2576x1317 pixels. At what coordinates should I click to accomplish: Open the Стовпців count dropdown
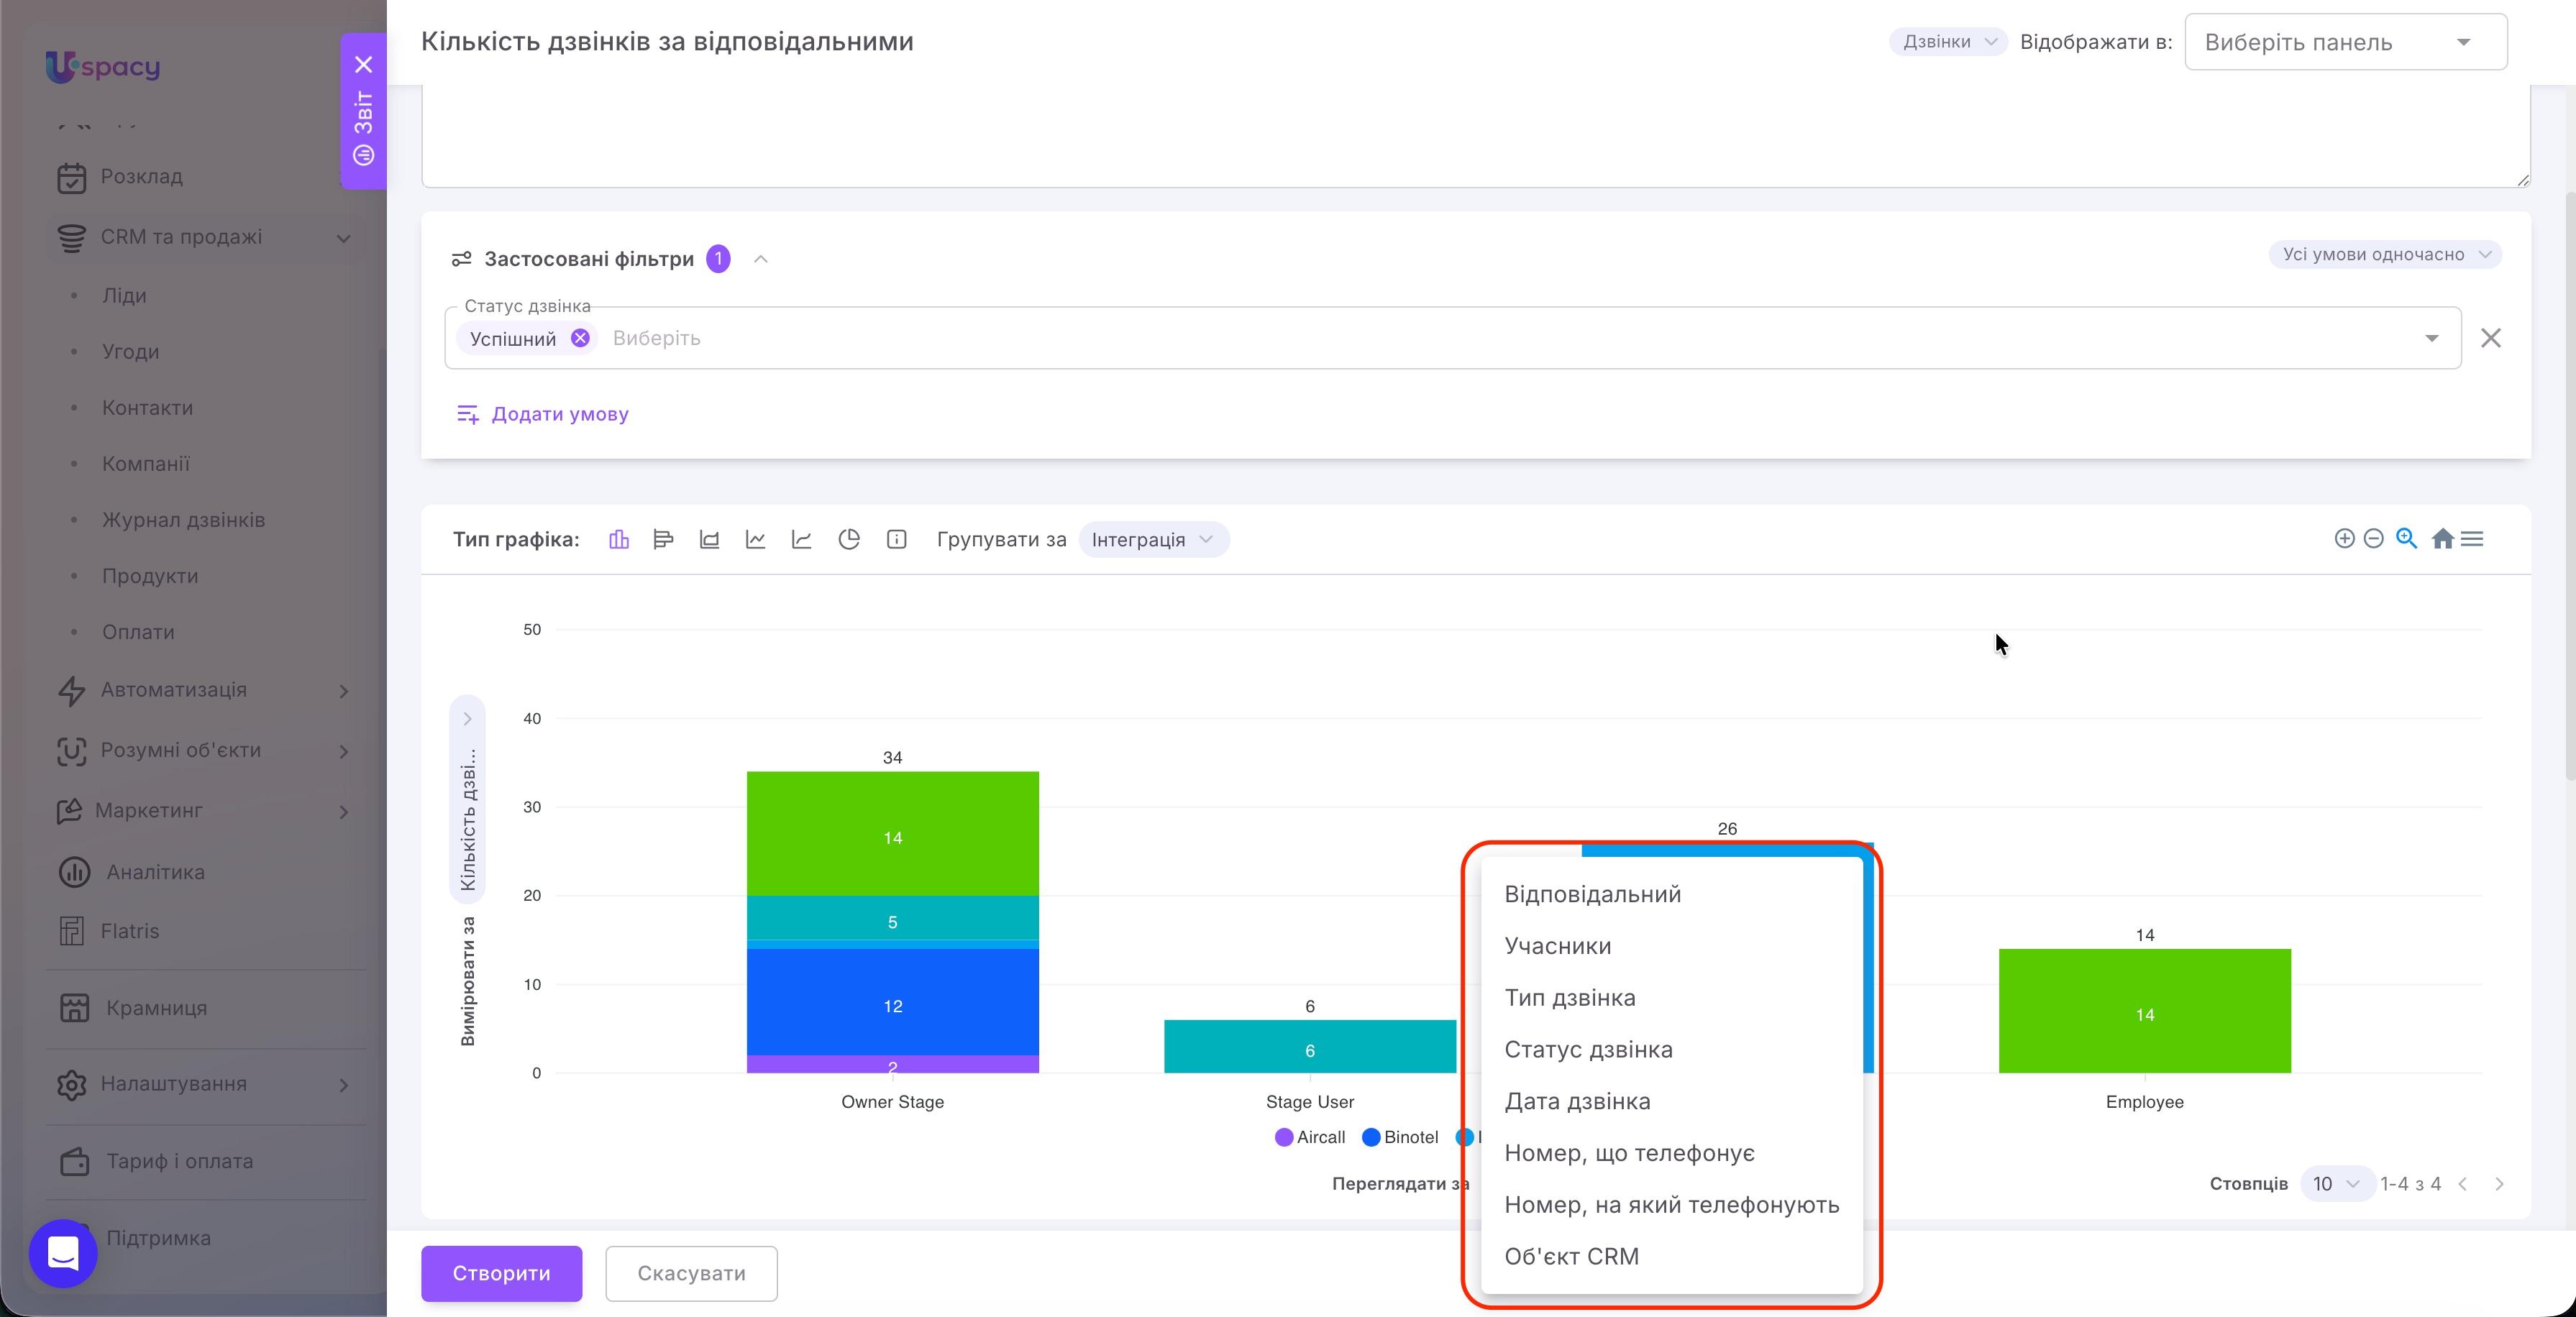pos(2337,1184)
